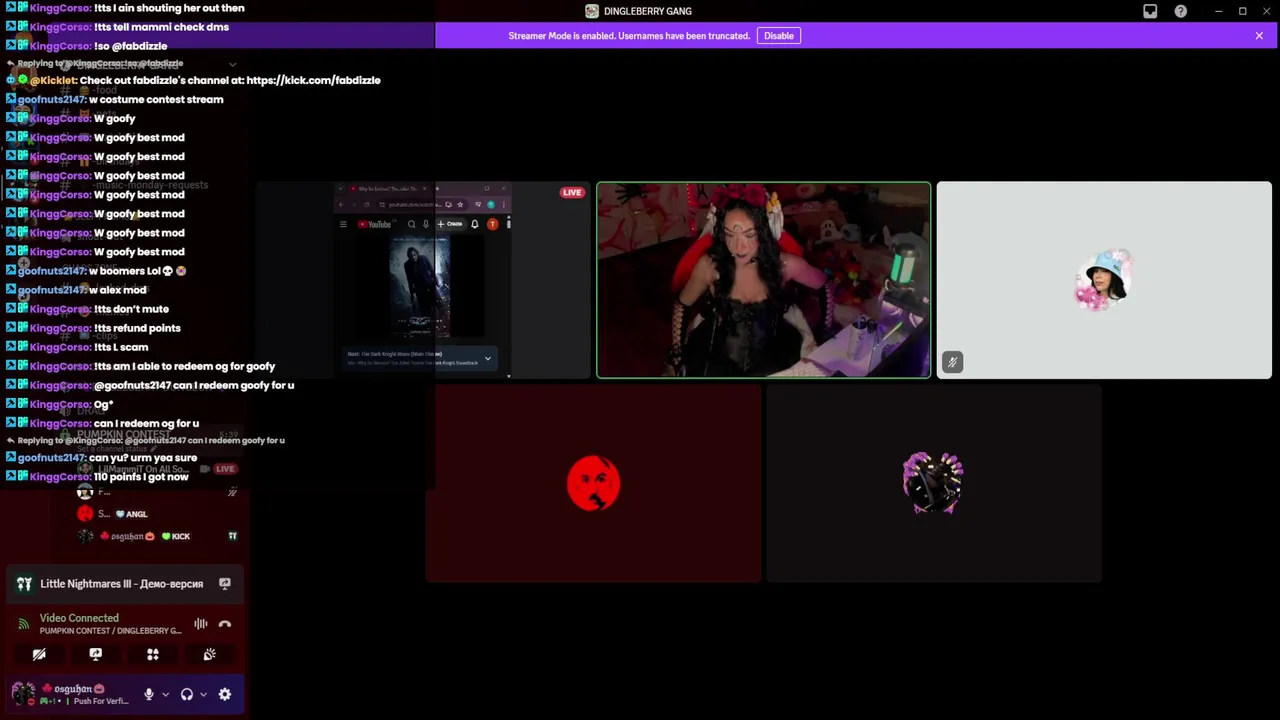Image resolution: width=1280 pixels, height=720 pixels.
Task: Click the Video Connected status
Action: 79,618
